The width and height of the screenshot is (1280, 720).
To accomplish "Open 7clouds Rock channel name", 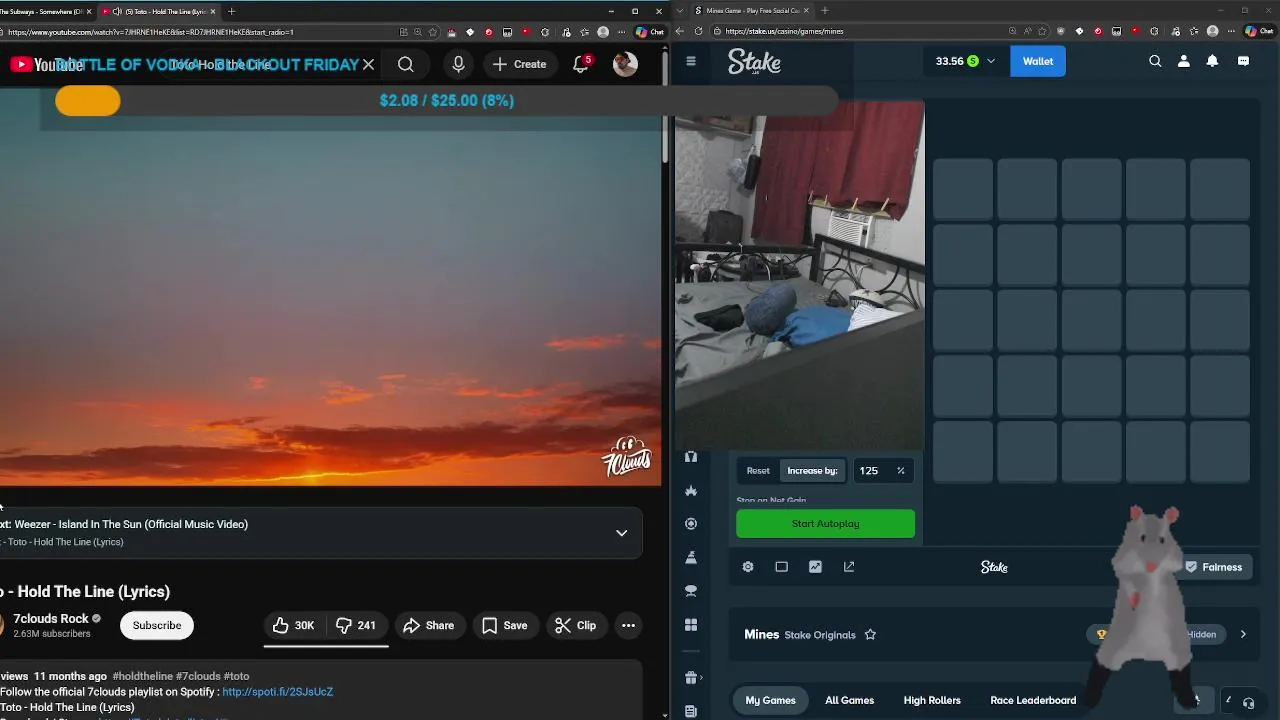I will pos(51,618).
